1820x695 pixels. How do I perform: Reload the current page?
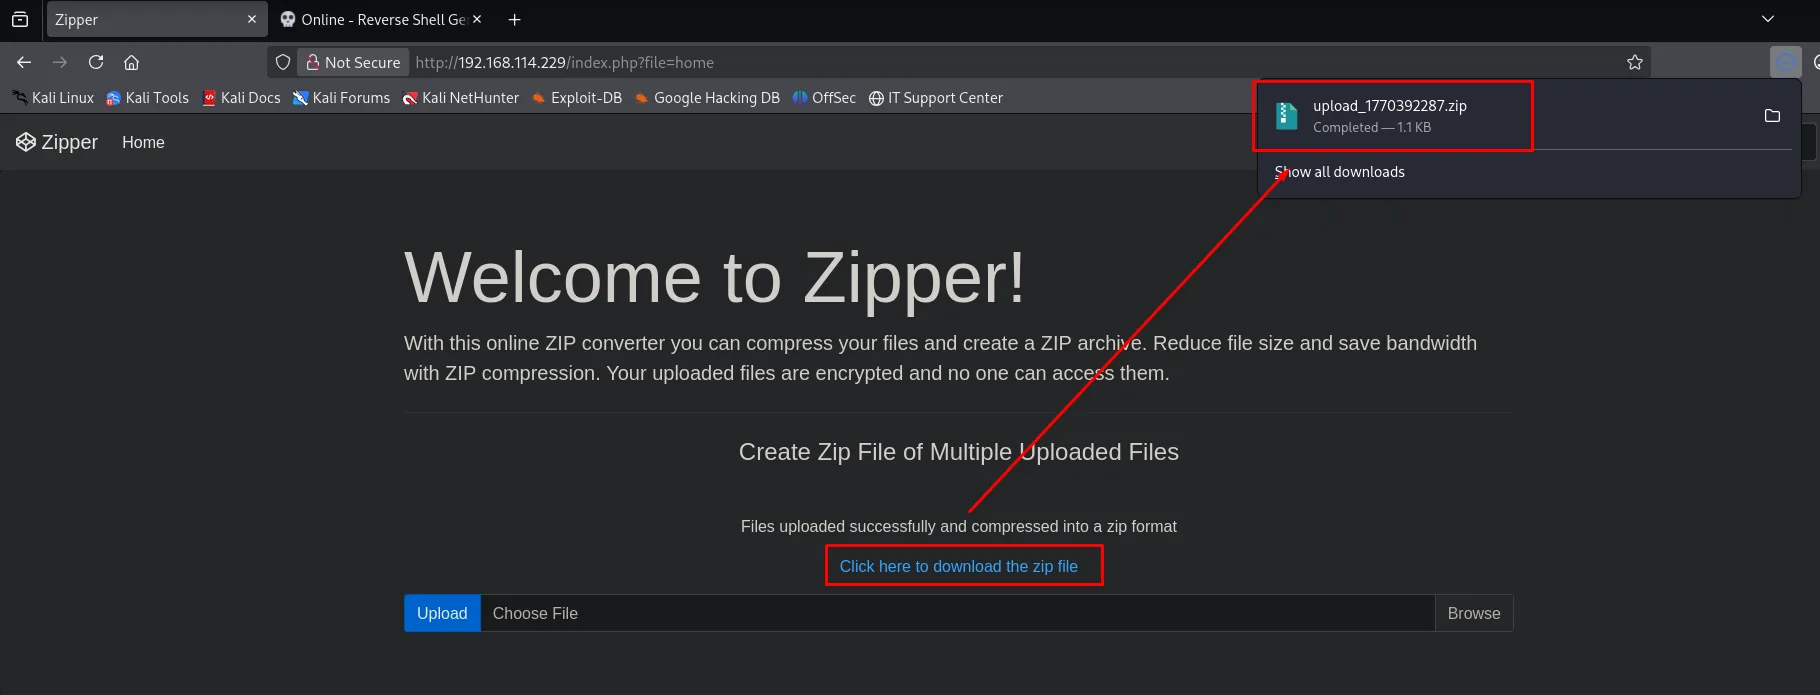tap(96, 62)
